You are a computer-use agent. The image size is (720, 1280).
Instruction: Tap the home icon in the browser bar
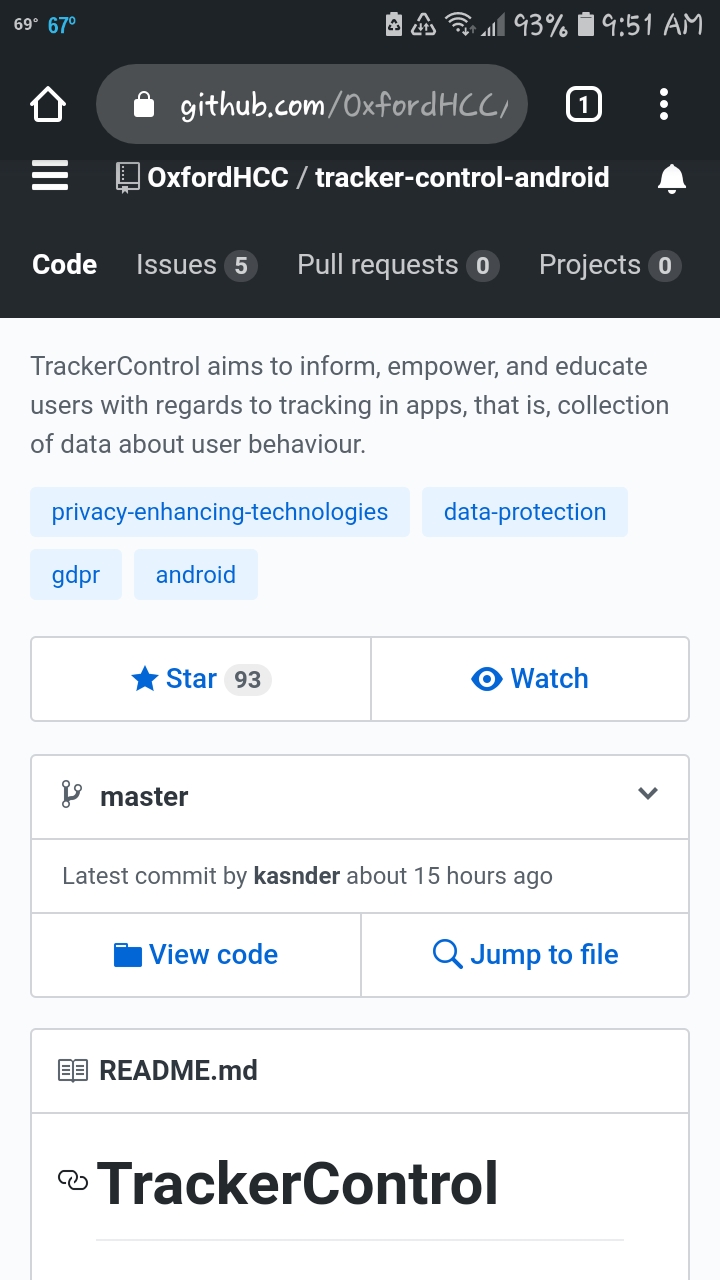(47, 103)
